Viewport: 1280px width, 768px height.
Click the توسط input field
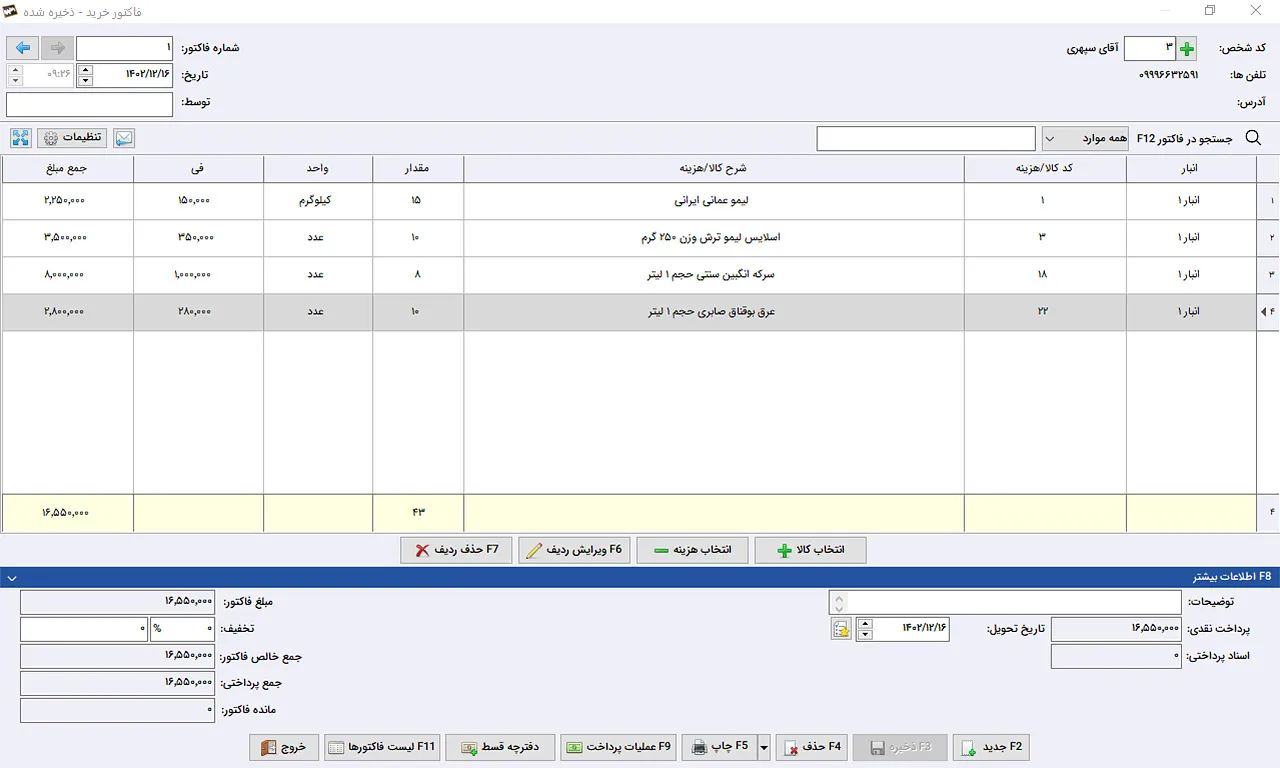tap(90, 104)
